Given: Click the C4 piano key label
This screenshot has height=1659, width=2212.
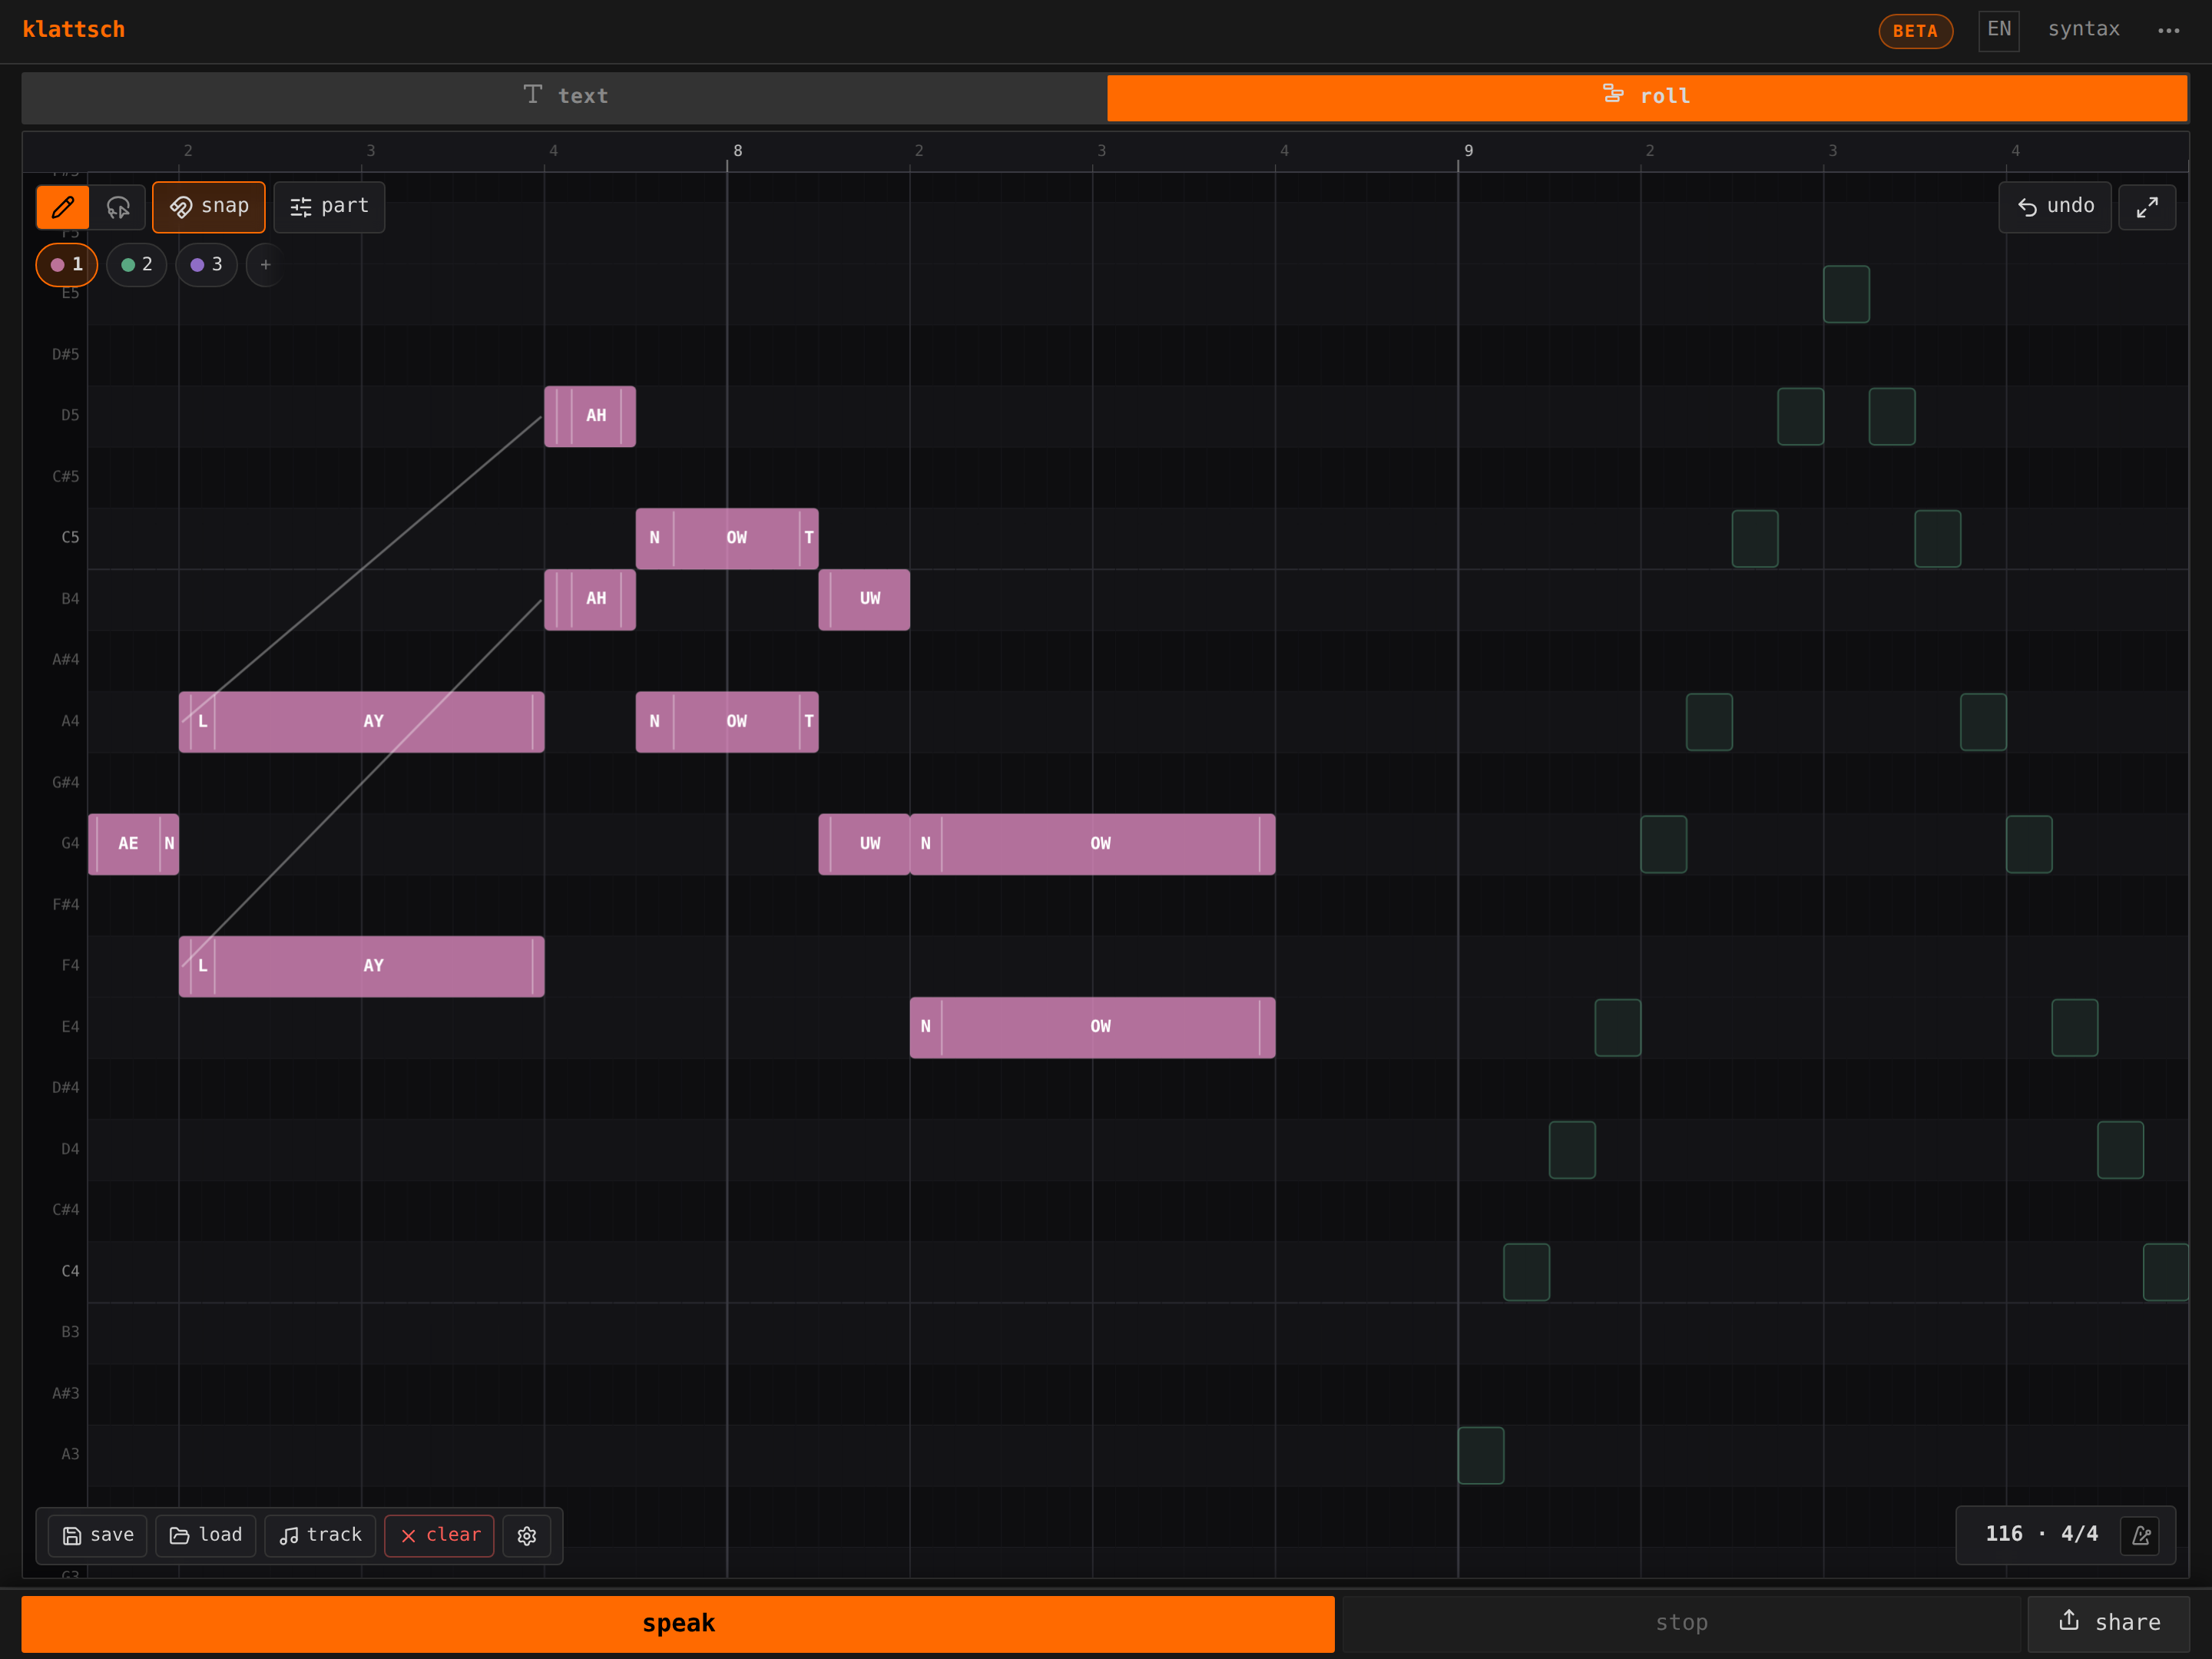Looking at the screenshot, I should [70, 1272].
